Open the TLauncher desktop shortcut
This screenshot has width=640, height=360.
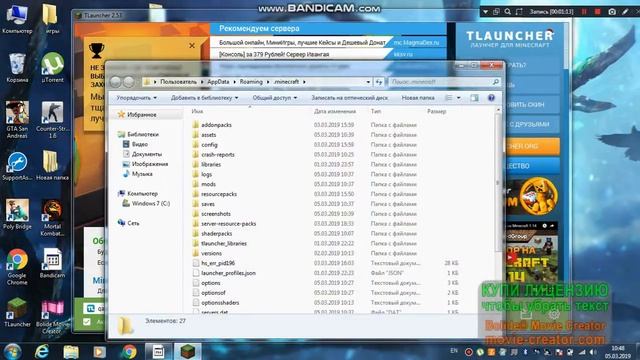pyautogui.click(x=17, y=312)
